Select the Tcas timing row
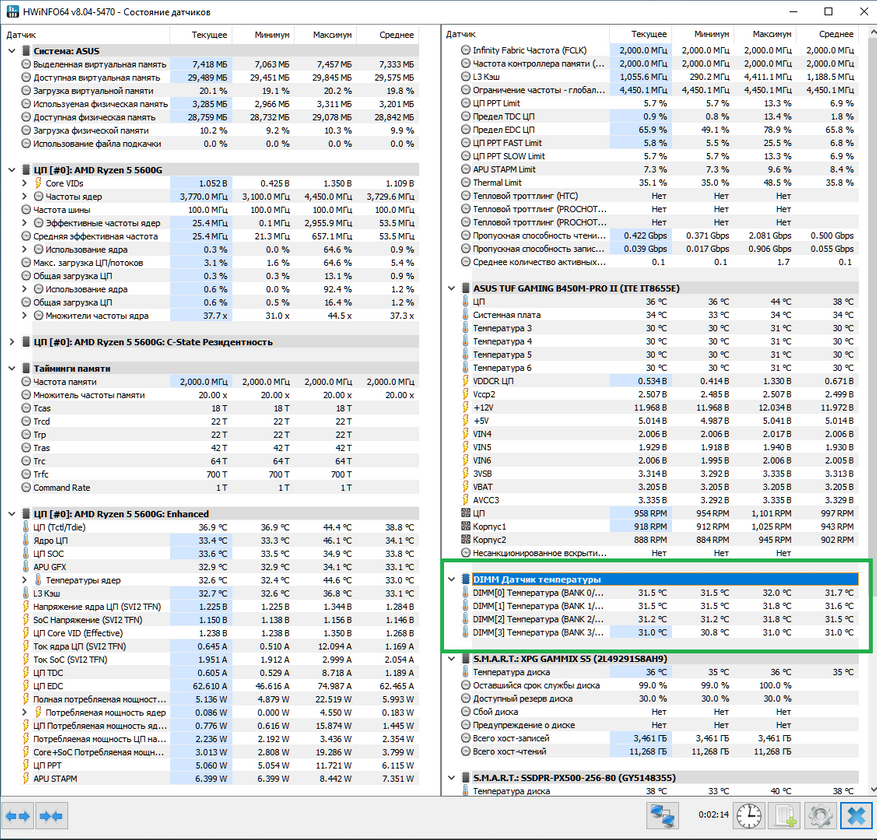Image resolution: width=877 pixels, height=840 pixels. click(x=220, y=408)
